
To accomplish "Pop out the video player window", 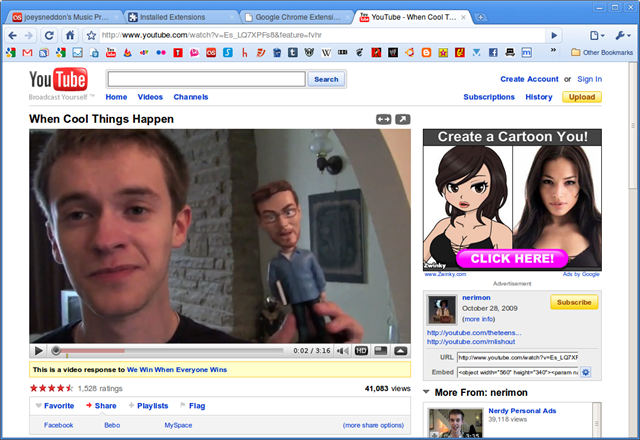I will pos(403,119).
